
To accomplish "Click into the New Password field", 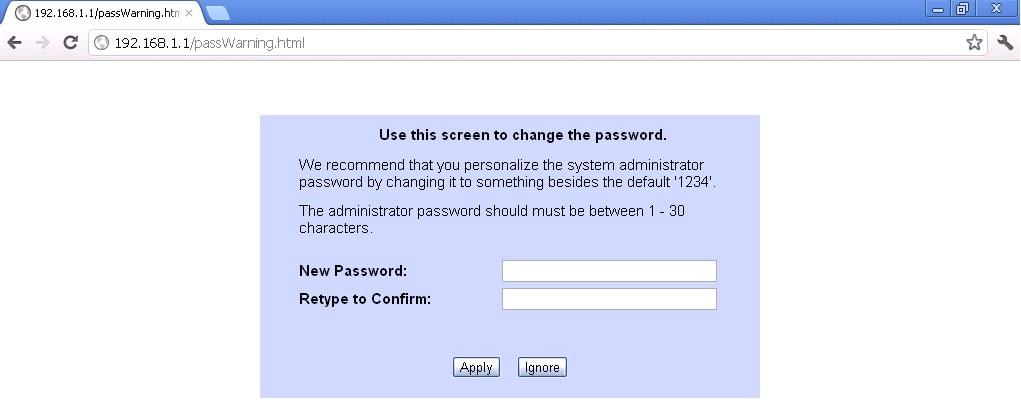I will [609, 271].
